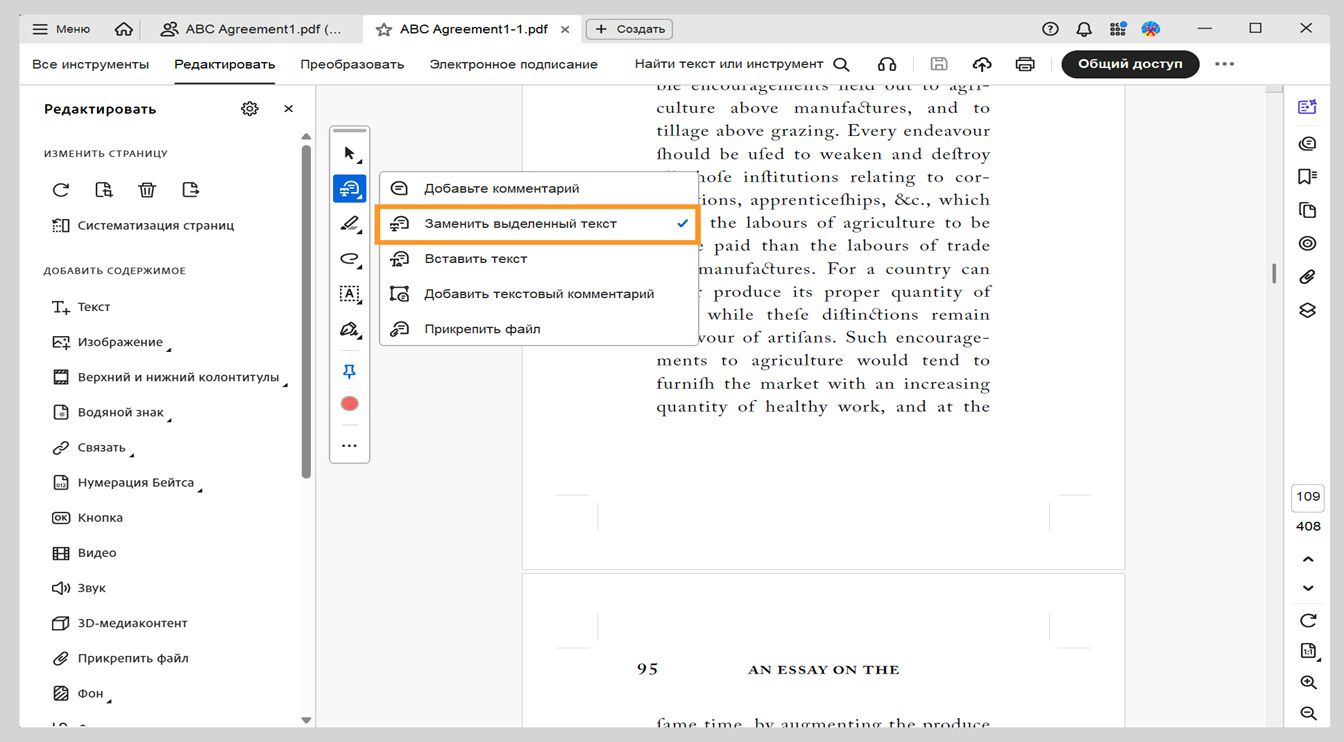Open the apps grid icon
The width and height of the screenshot is (1344, 742).
point(1118,29)
